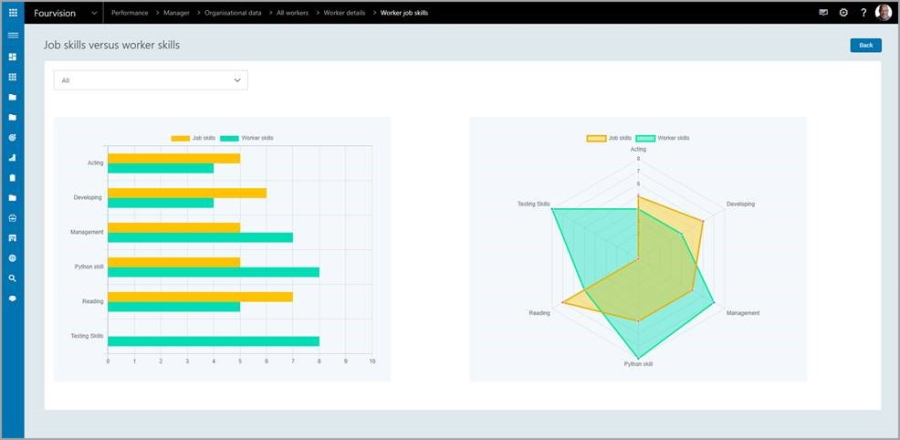900x440 pixels.
Task: Click the 'Reading' radar chart label
Action: (x=540, y=313)
